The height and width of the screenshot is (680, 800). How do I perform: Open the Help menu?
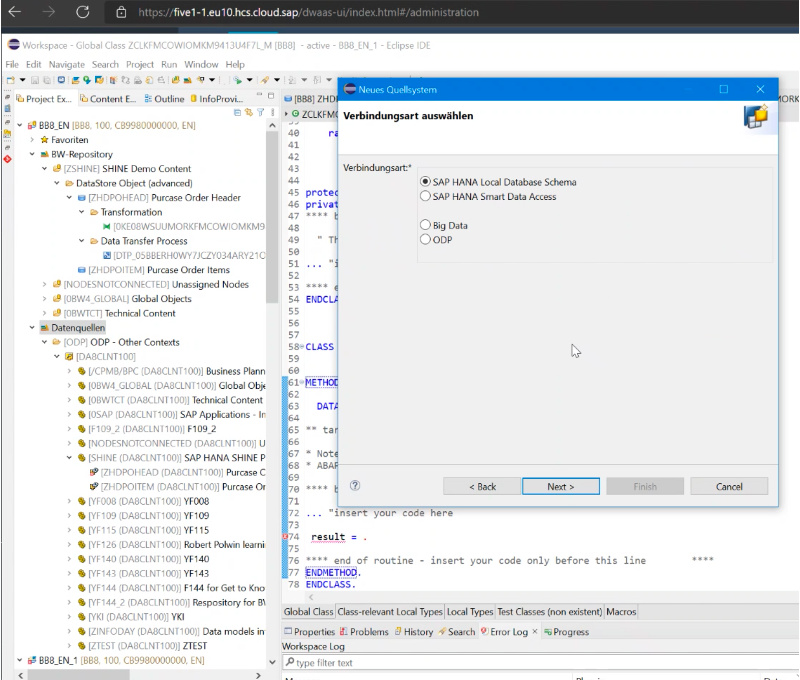pyautogui.click(x=235, y=64)
